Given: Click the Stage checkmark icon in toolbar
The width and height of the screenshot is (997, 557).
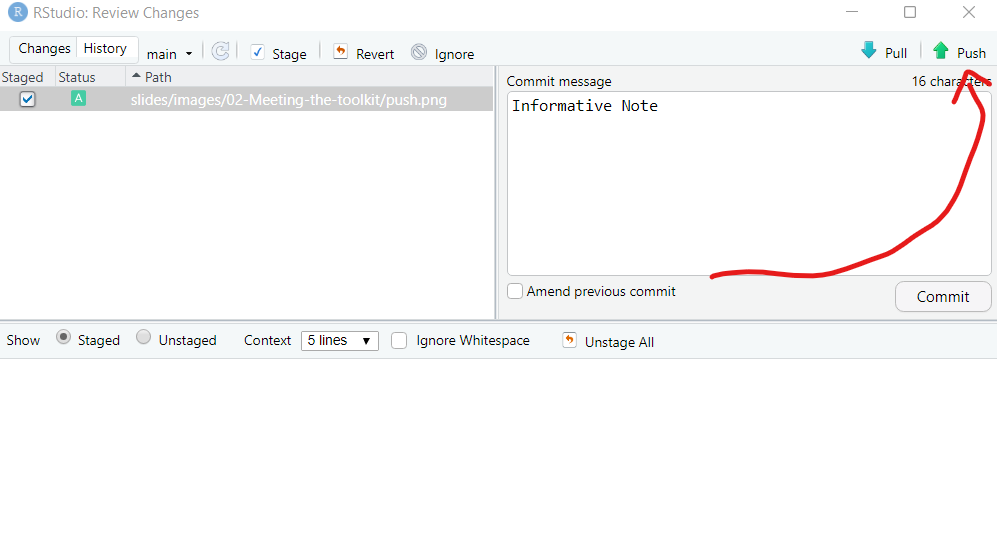Looking at the screenshot, I should (257, 52).
